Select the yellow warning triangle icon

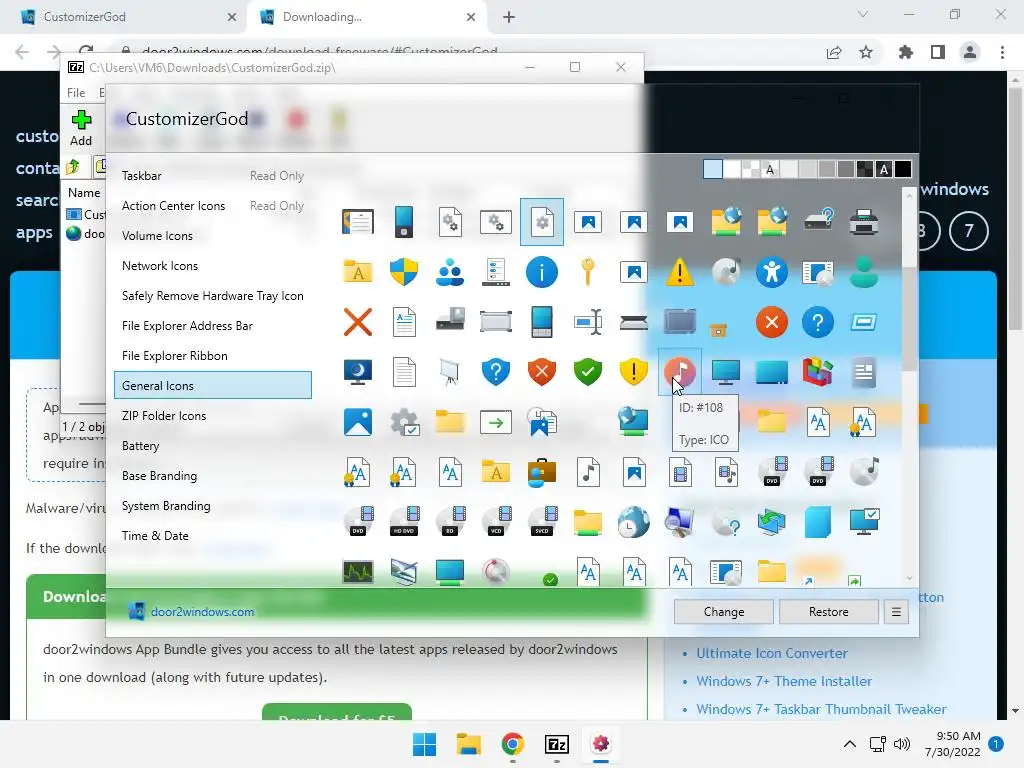[679, 272]
